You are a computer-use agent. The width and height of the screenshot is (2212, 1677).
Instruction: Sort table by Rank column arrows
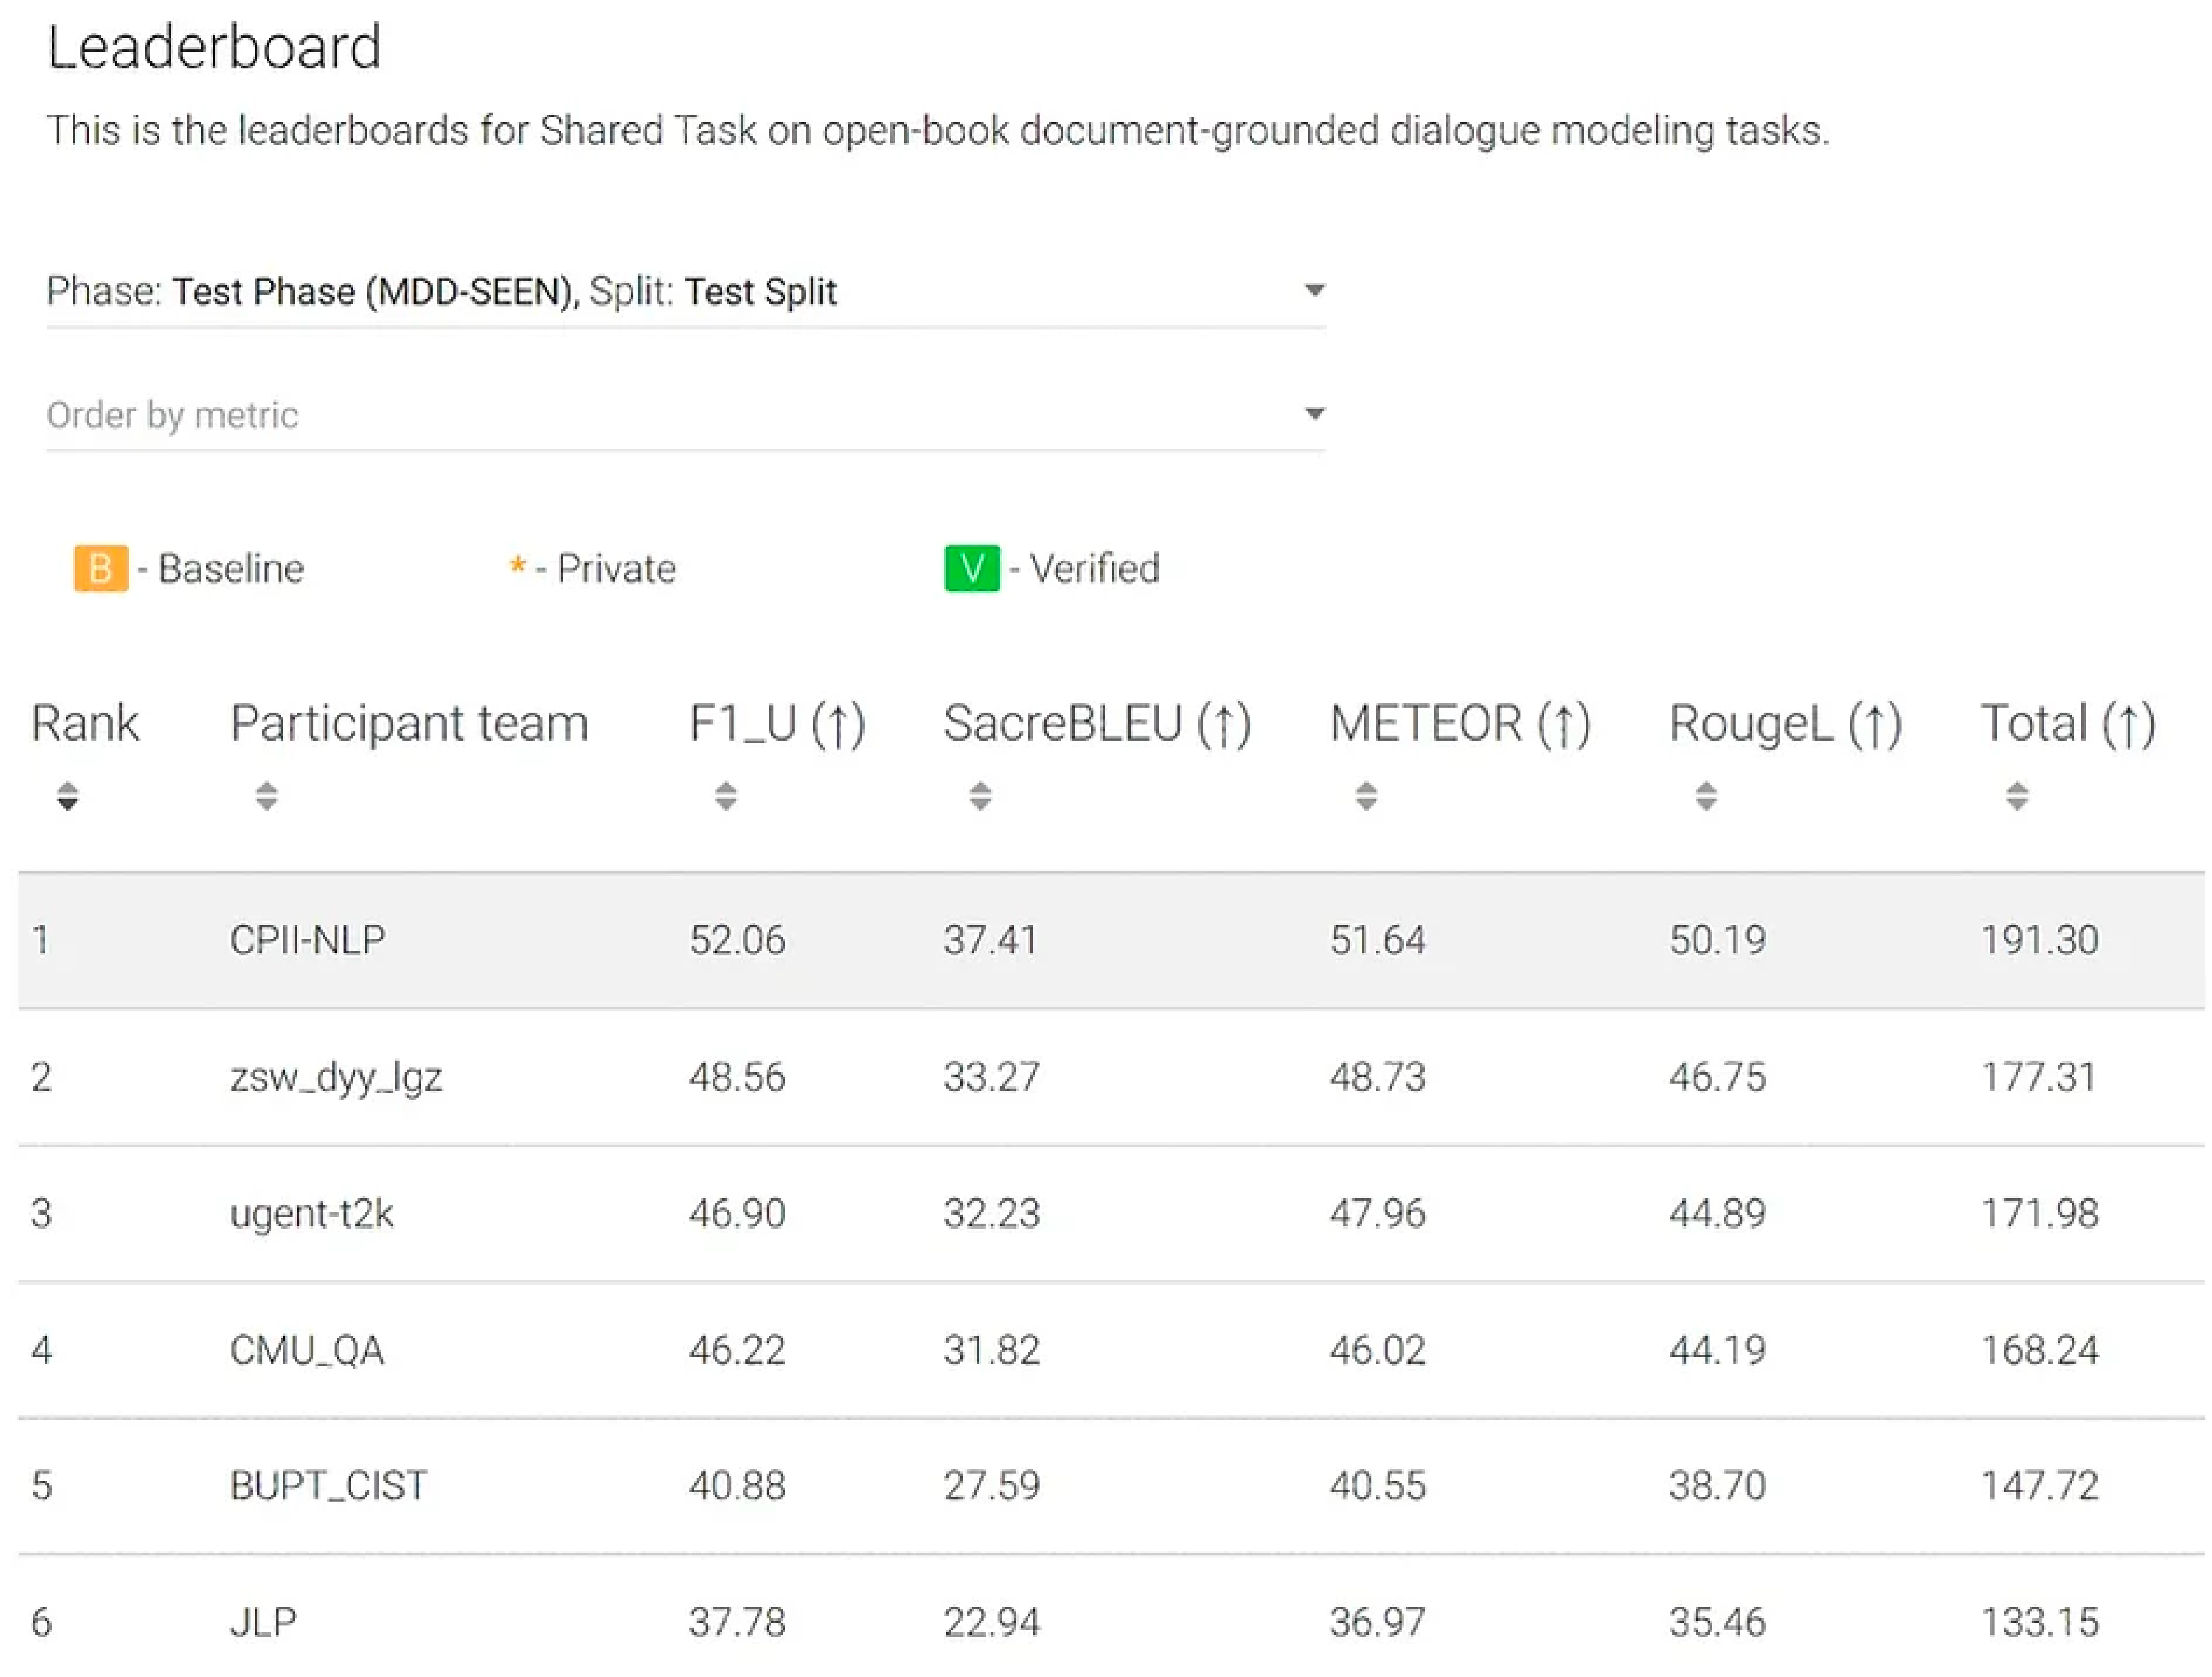pyautogui.click(x=67, y=796)
